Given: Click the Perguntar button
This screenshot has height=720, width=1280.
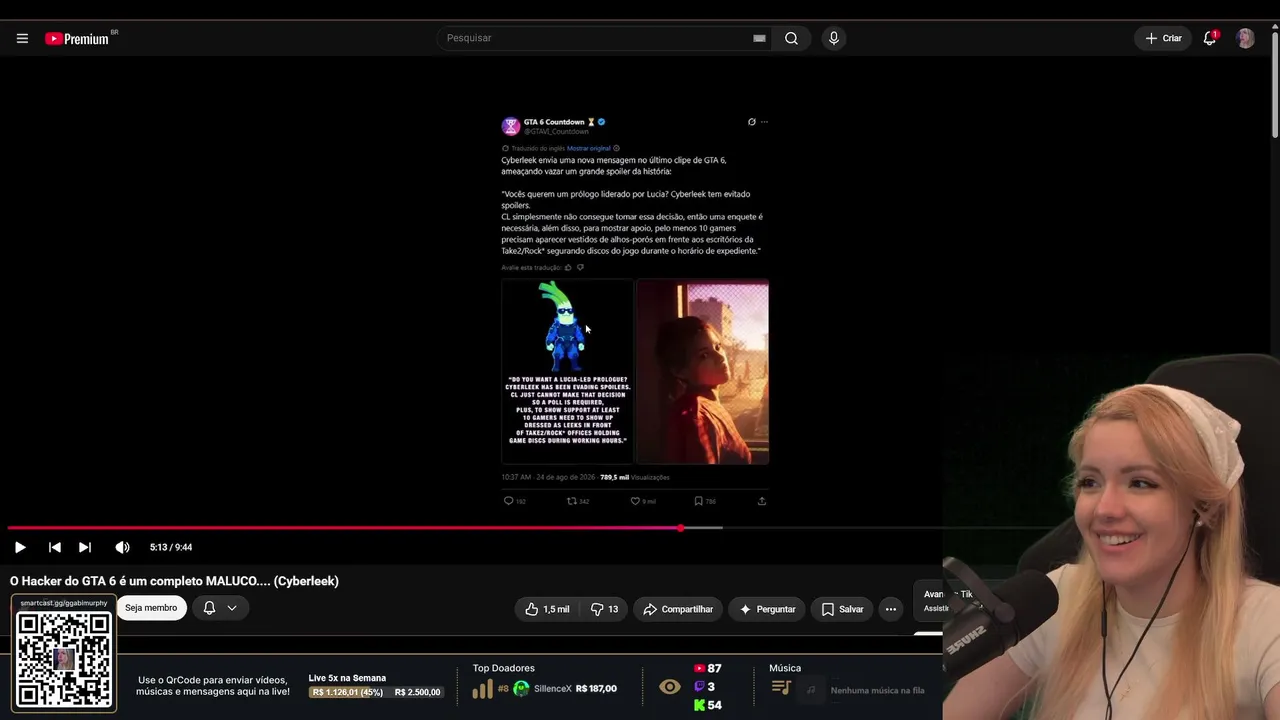Looking at the screenshot, I should pos(767,609).
